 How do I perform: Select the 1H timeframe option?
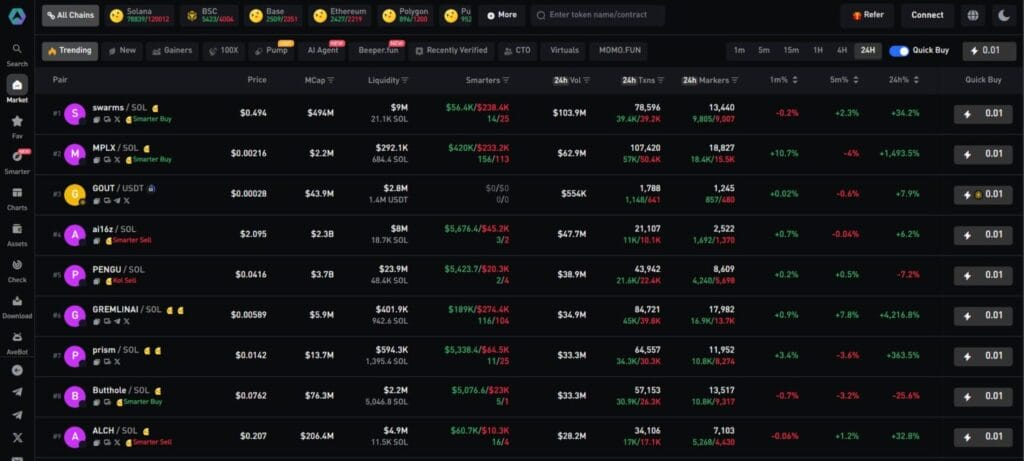tap(817, 50)
